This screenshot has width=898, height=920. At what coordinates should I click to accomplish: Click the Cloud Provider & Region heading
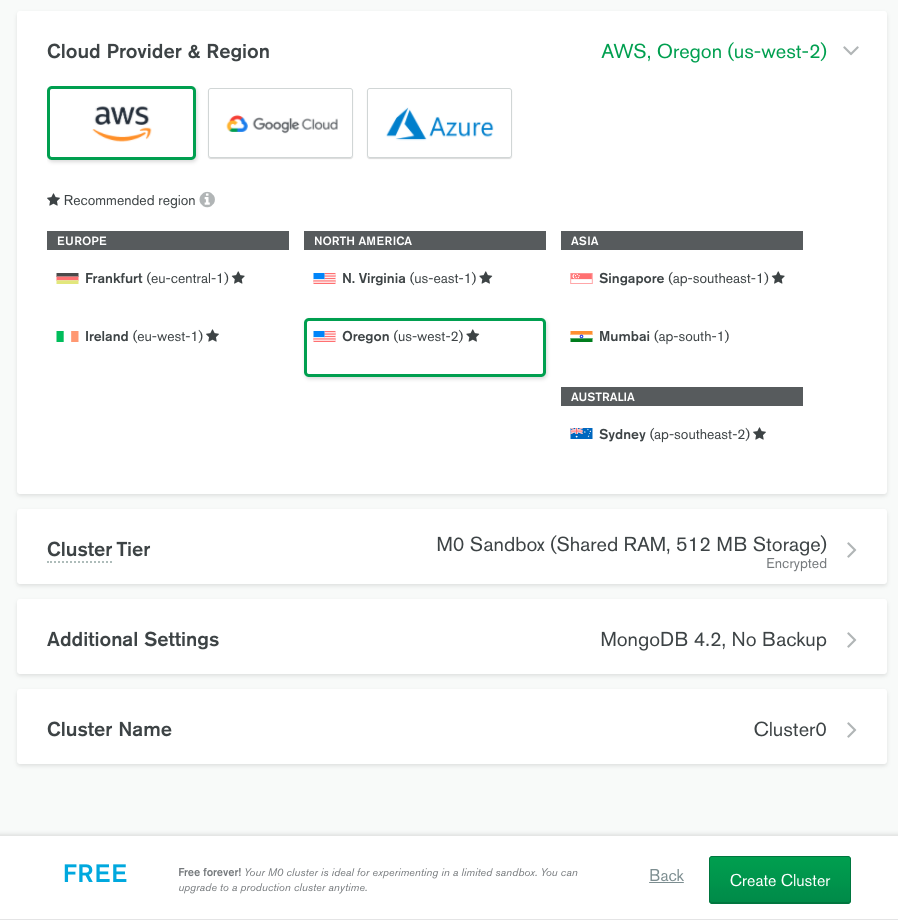point(158,52)
